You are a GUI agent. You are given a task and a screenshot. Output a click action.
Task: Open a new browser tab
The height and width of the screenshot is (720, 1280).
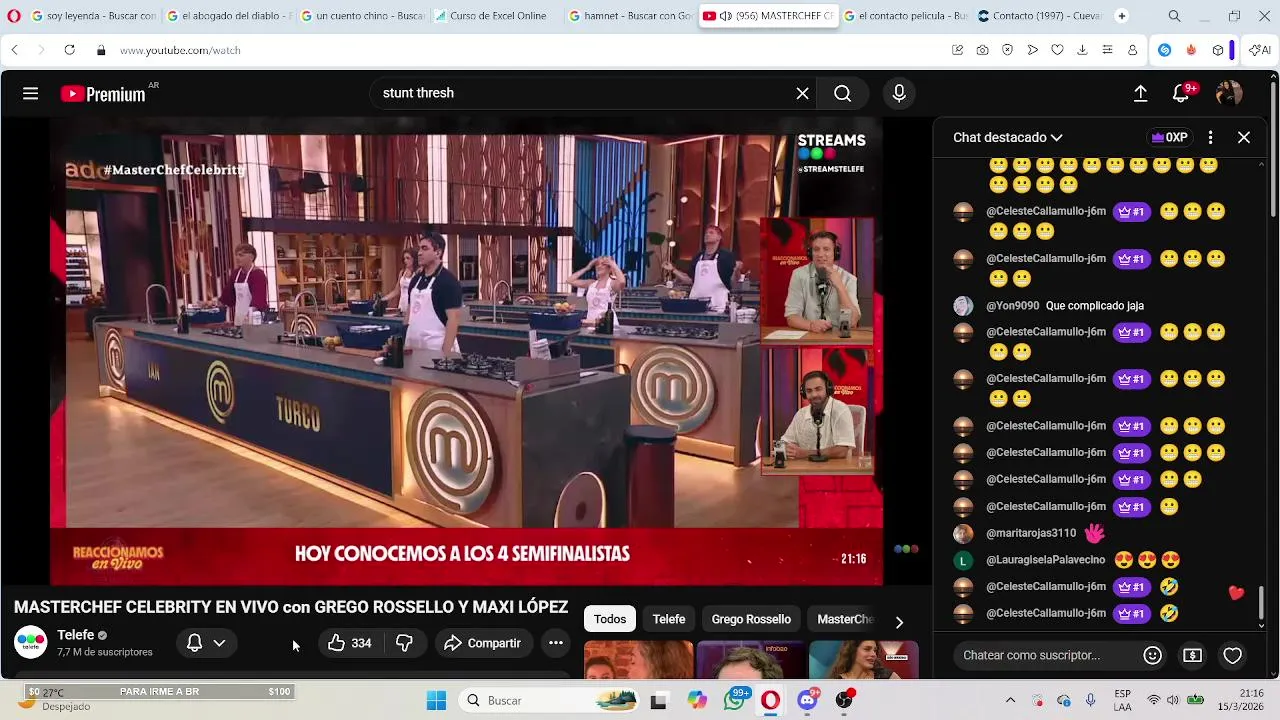tap(1121, 16)
